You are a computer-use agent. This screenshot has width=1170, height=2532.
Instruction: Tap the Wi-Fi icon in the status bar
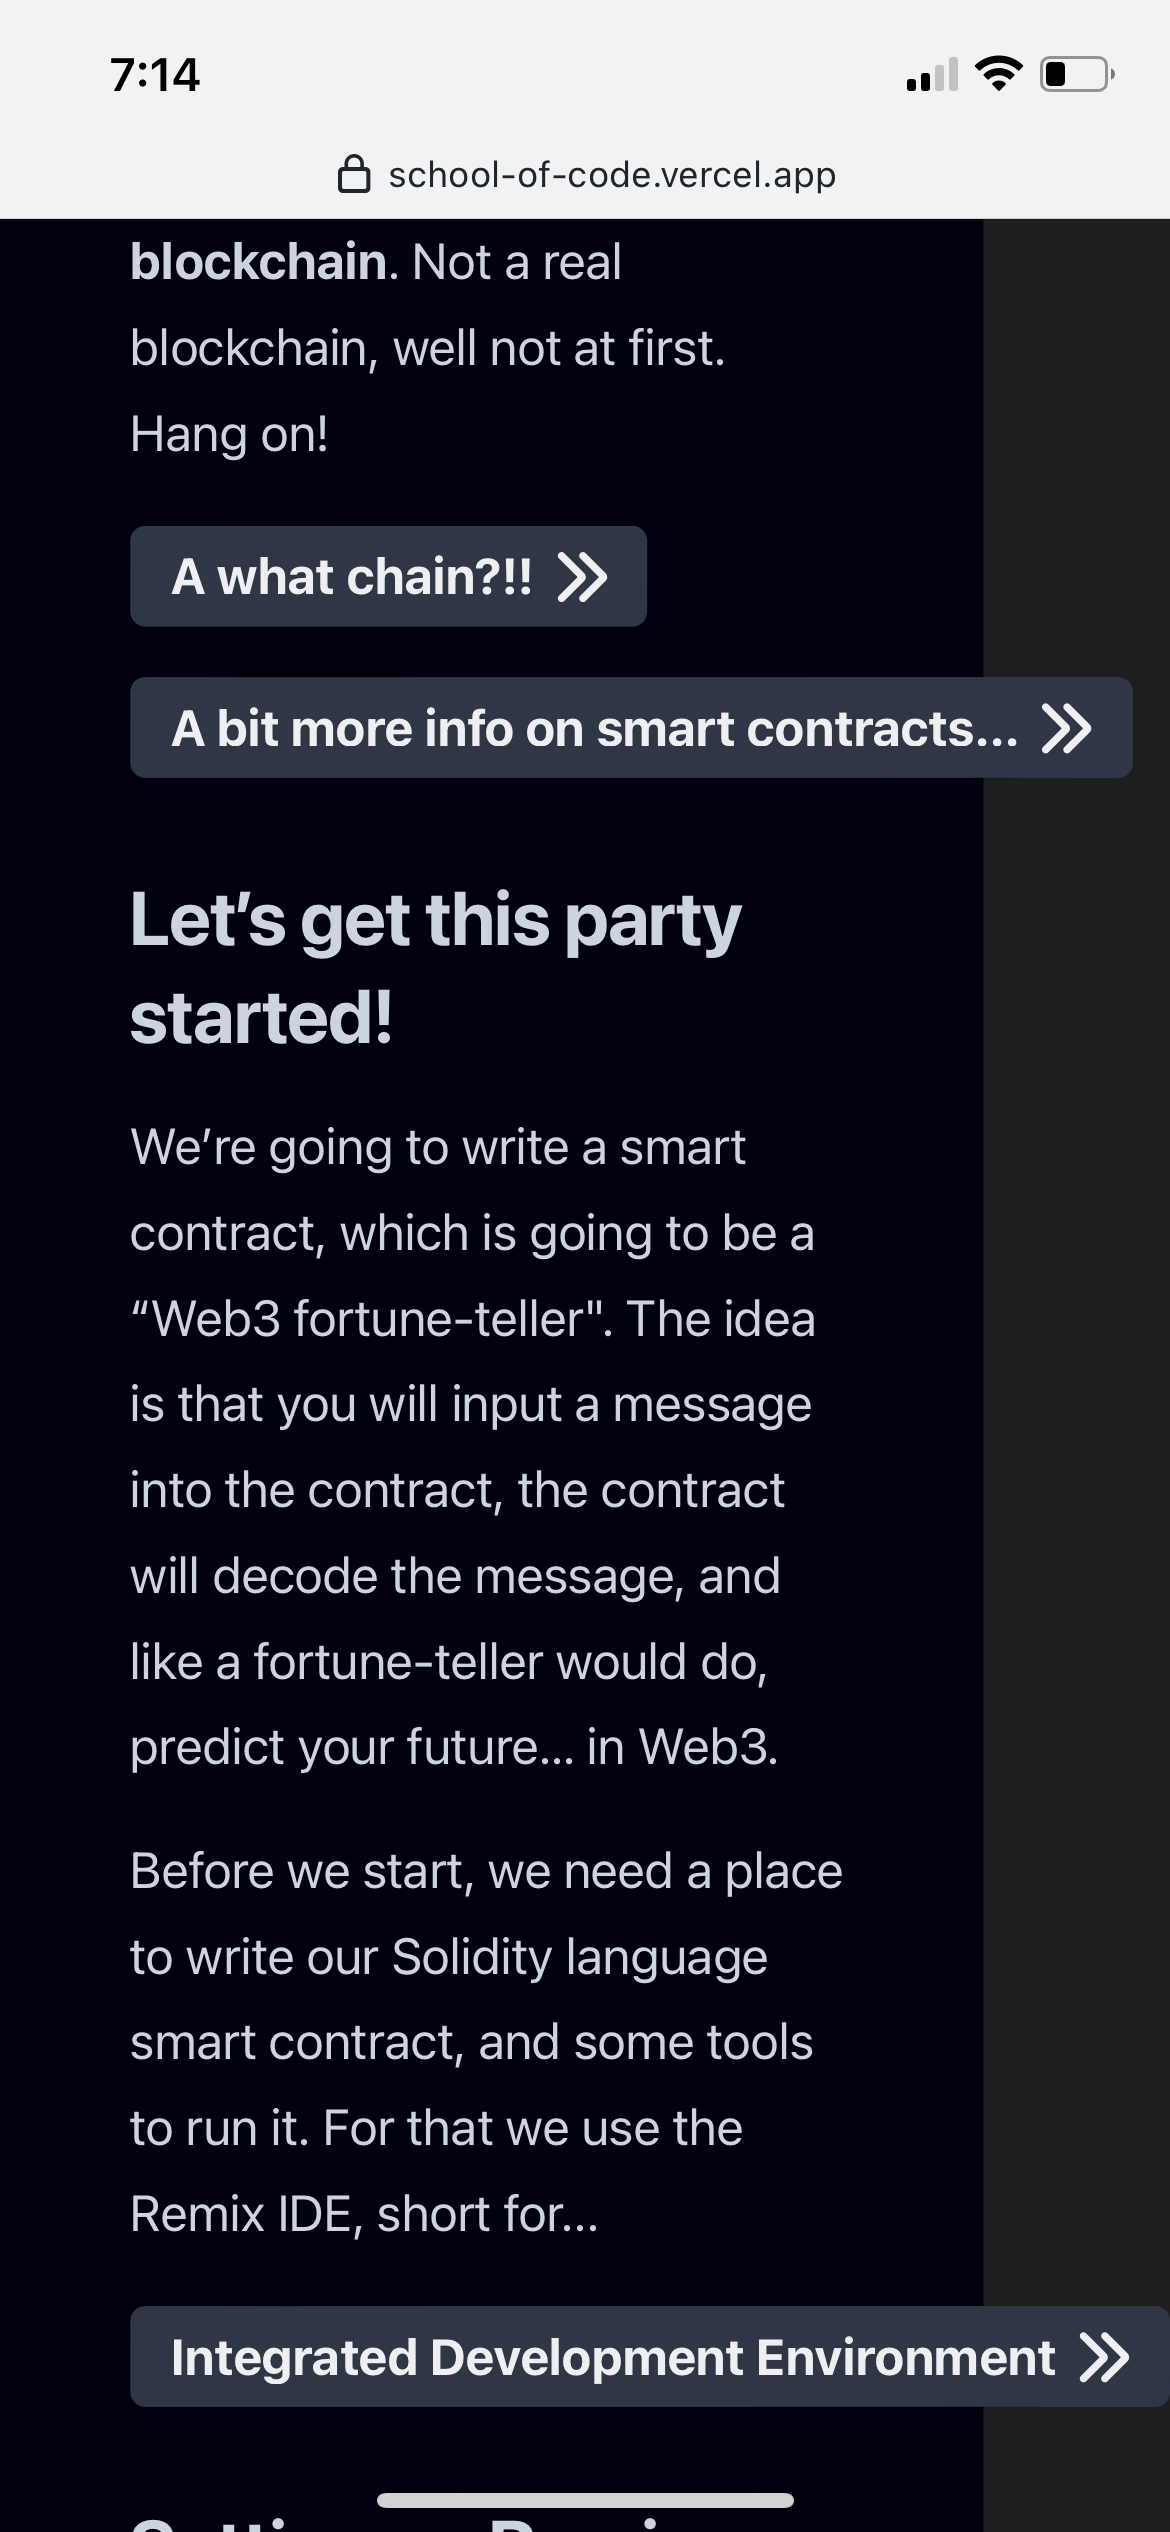coord(997,71)
